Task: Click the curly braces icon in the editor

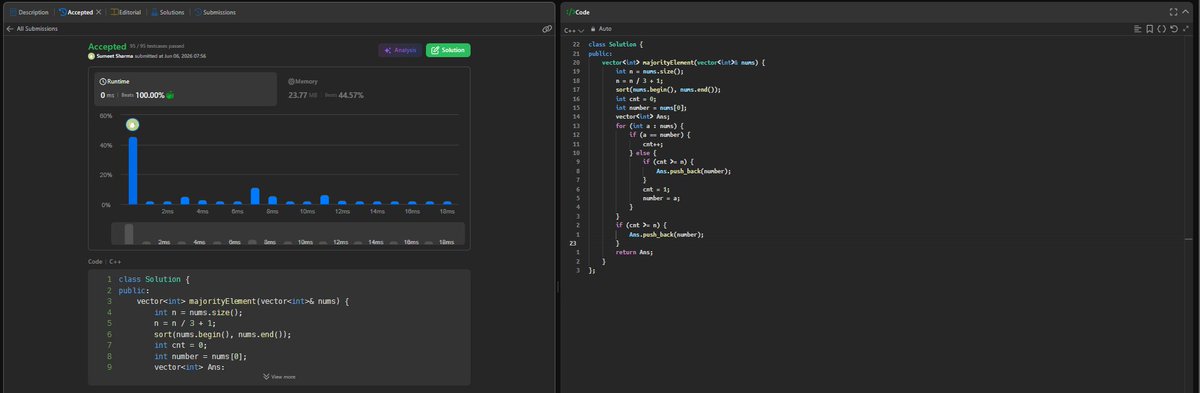Action: coord(1162,29)
